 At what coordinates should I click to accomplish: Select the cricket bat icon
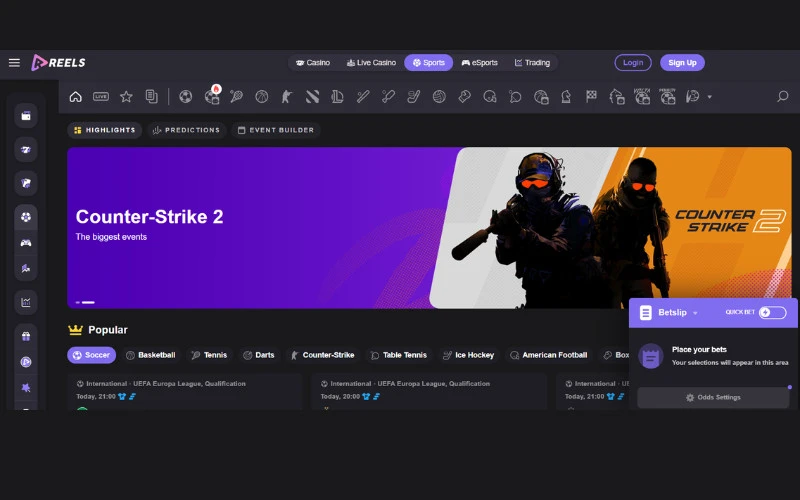(388, 96)
